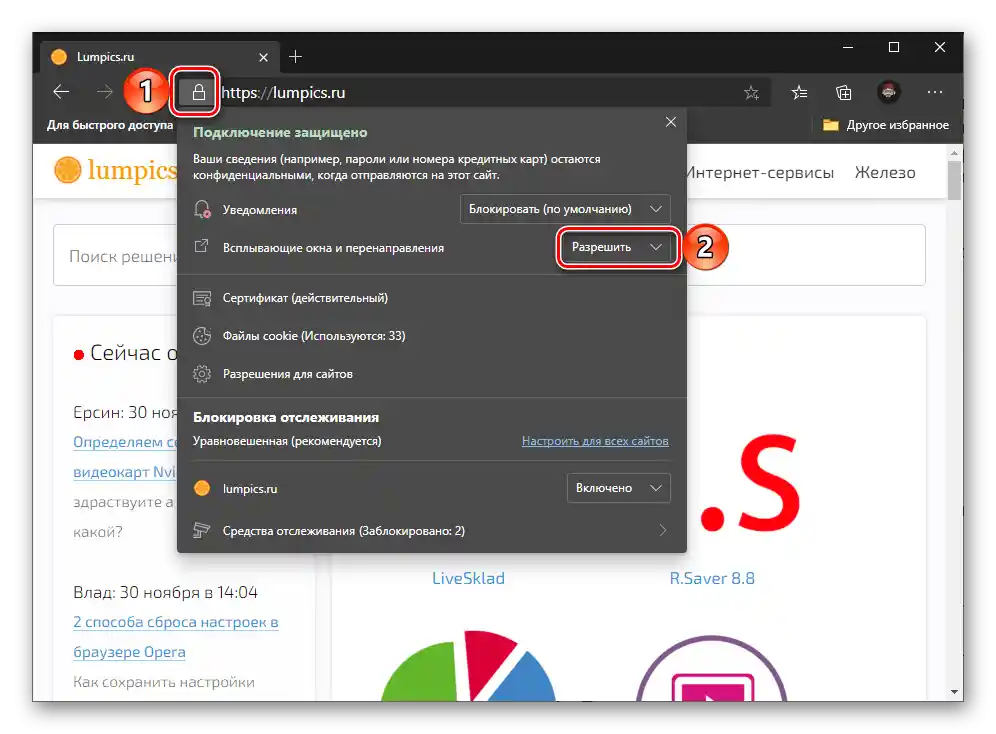Open a new tab with plus

point(295,57)
